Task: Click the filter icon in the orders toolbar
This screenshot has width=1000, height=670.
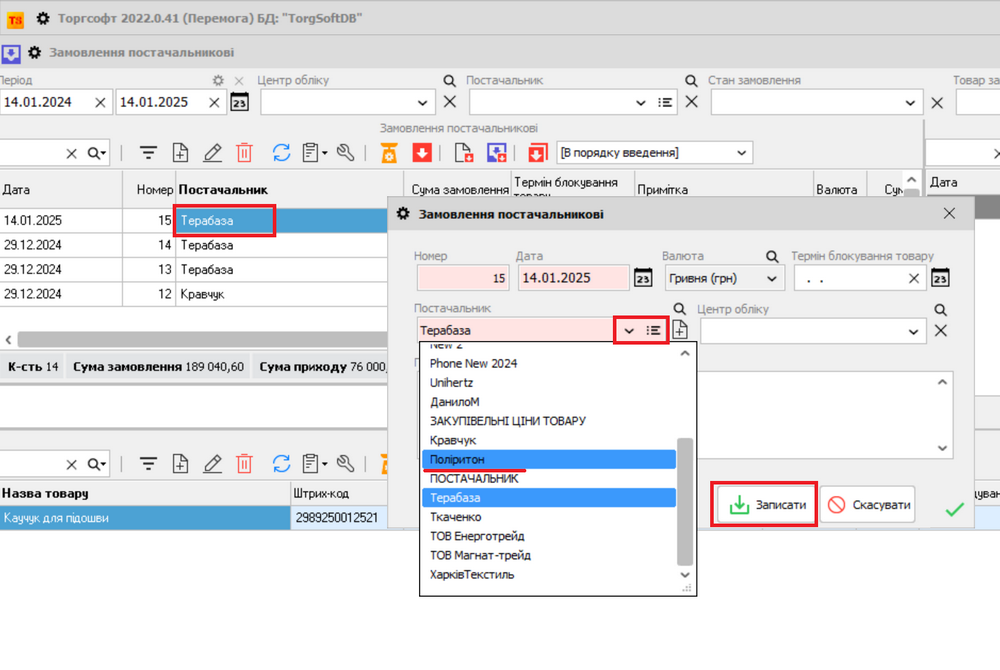Action: click(148, 153)
